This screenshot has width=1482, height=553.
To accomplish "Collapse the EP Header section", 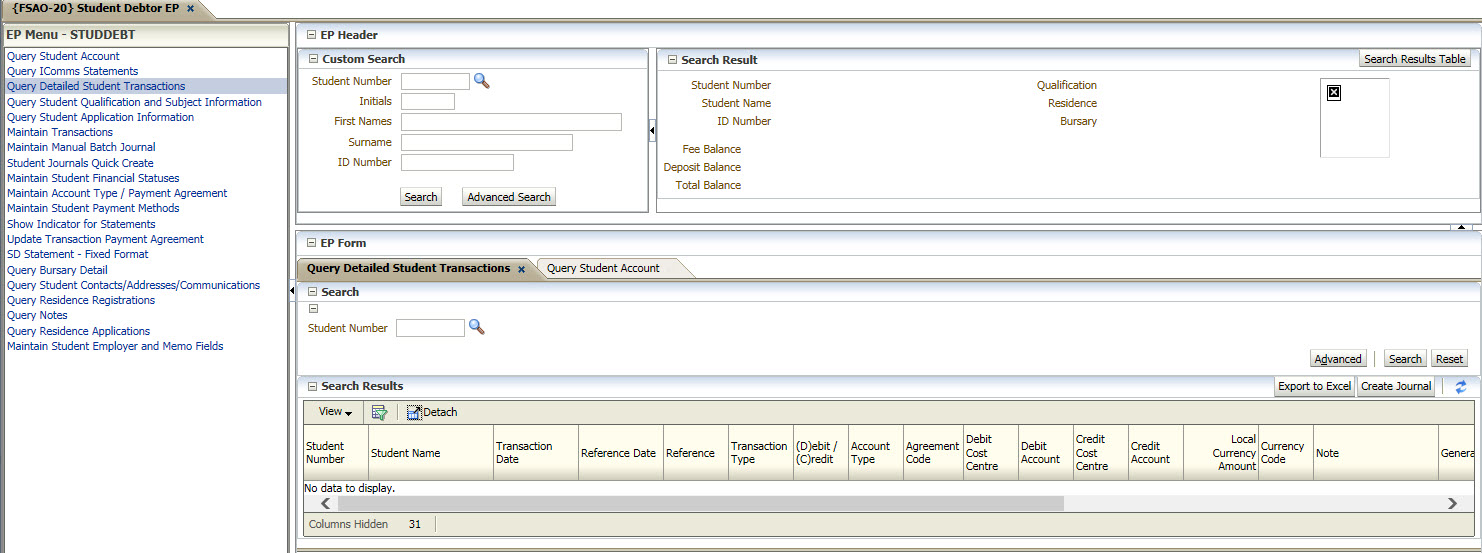I will coord(311,35).
